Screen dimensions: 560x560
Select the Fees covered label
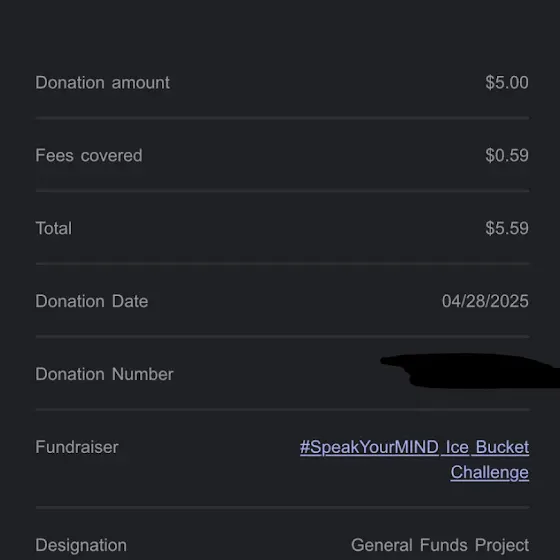[89, 156]
